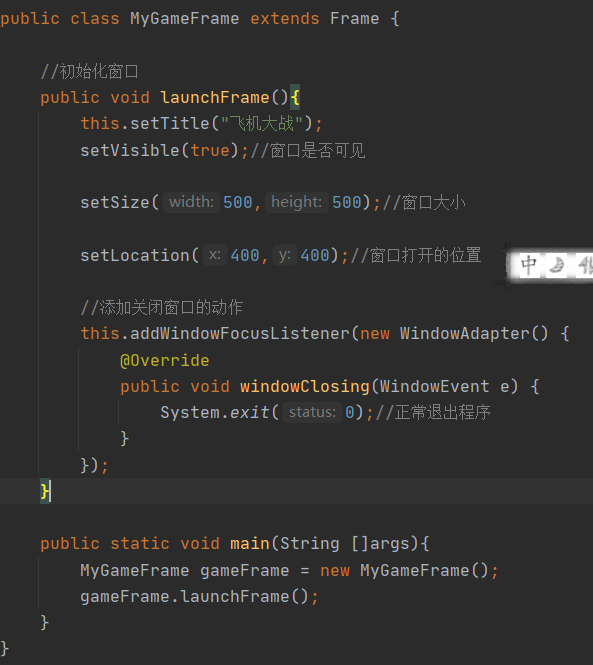The width and height of the screenshot is (593, 665).
Task: Click the gameFrame.launchFrame() call
Action: (199, 597)
